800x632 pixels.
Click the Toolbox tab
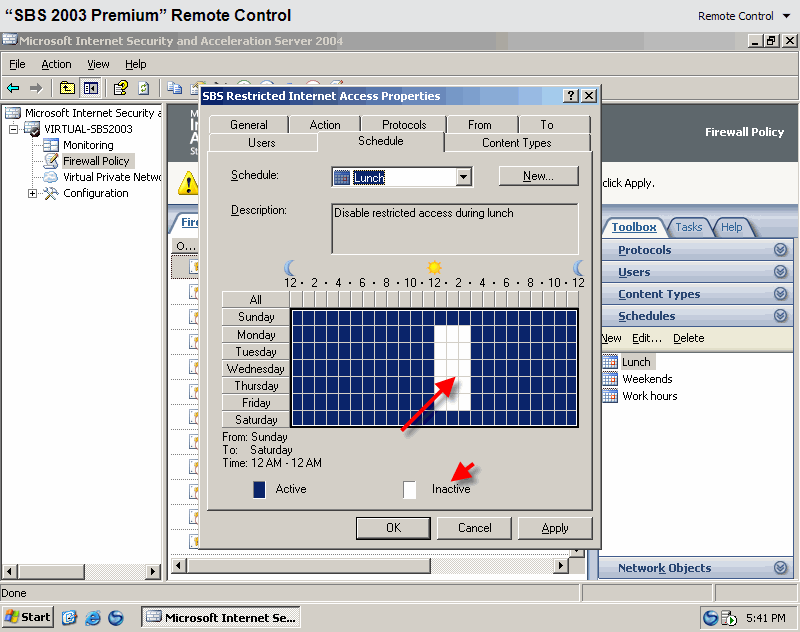(634, 227)
